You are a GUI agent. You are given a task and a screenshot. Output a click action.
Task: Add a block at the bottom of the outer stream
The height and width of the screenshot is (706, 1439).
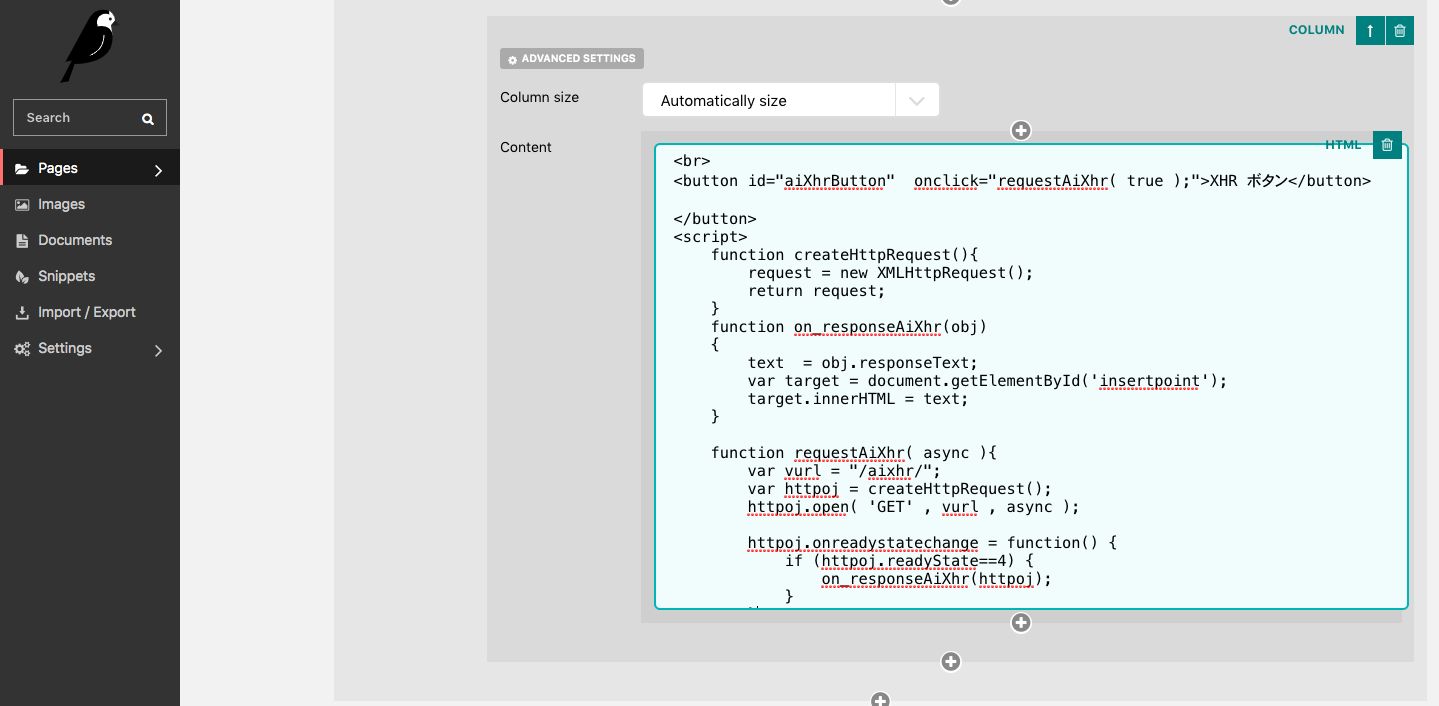click(x=880, y=700)
